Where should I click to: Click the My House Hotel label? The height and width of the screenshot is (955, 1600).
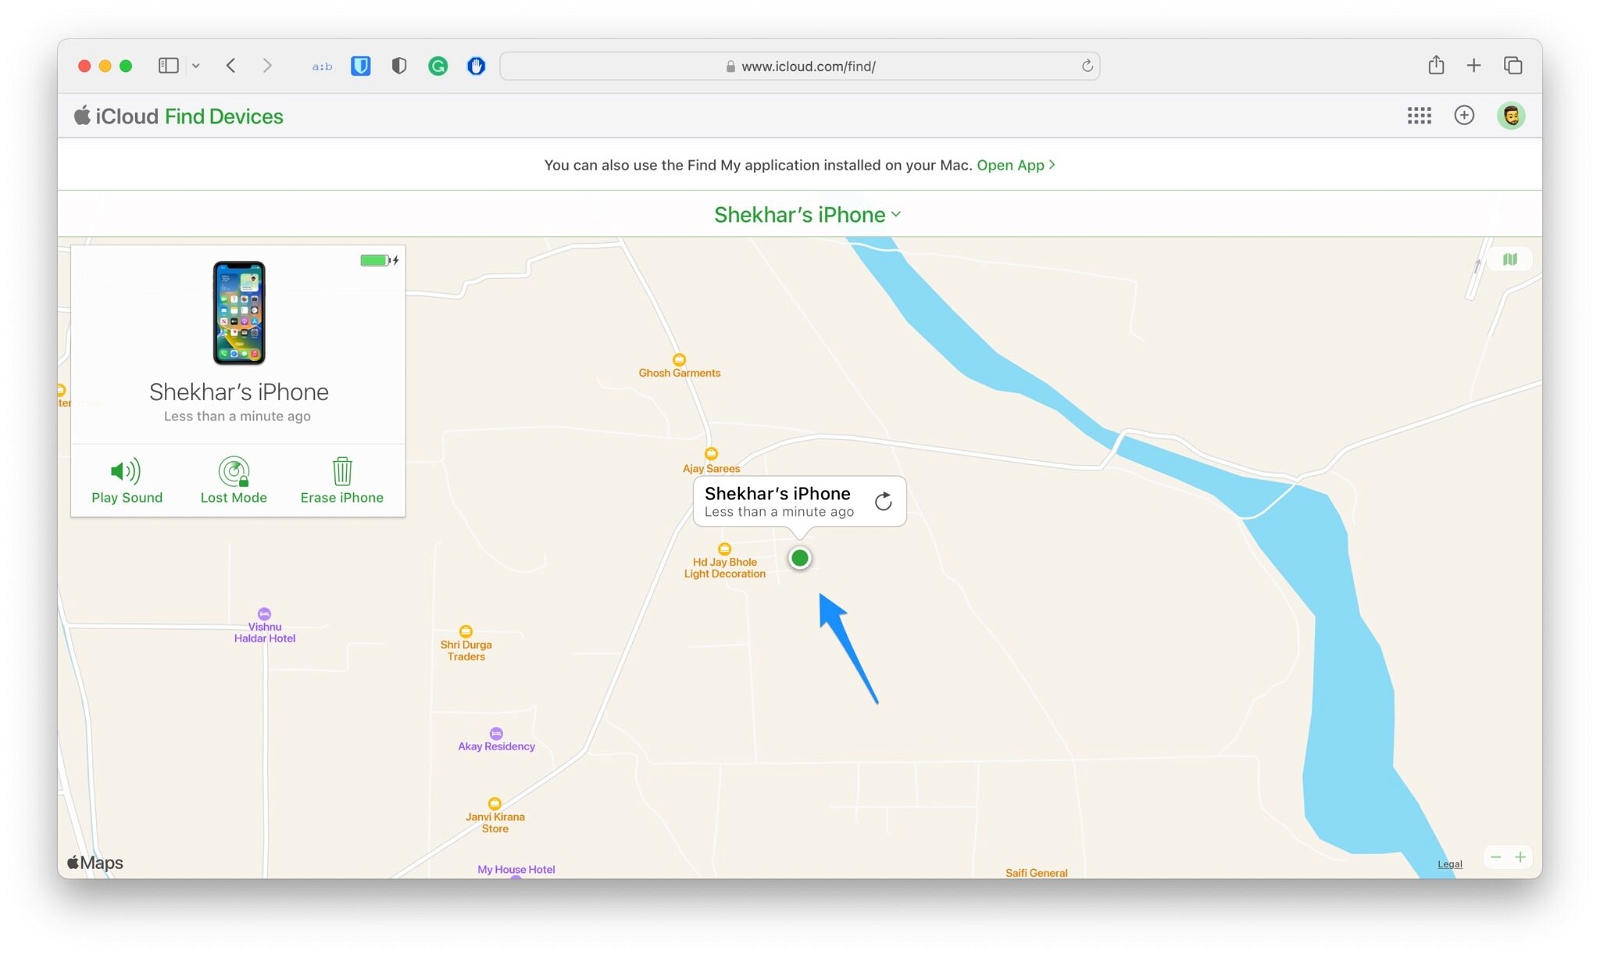tap(516, 870)
